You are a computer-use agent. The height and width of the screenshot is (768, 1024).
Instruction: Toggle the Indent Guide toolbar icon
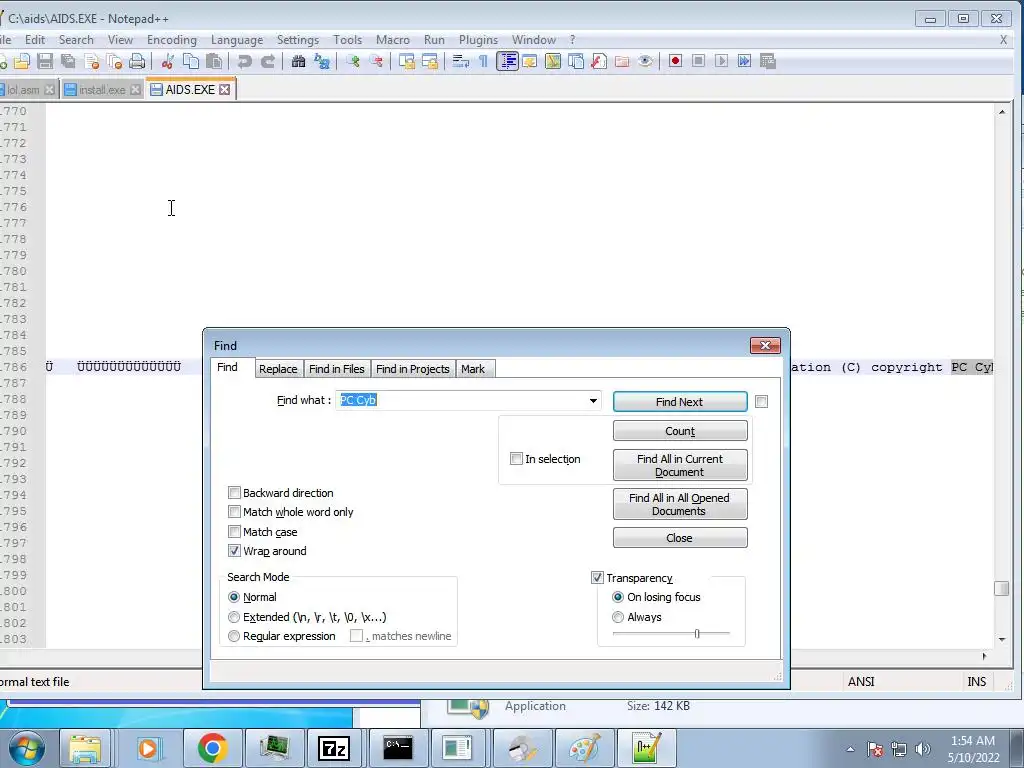[507, 61]
